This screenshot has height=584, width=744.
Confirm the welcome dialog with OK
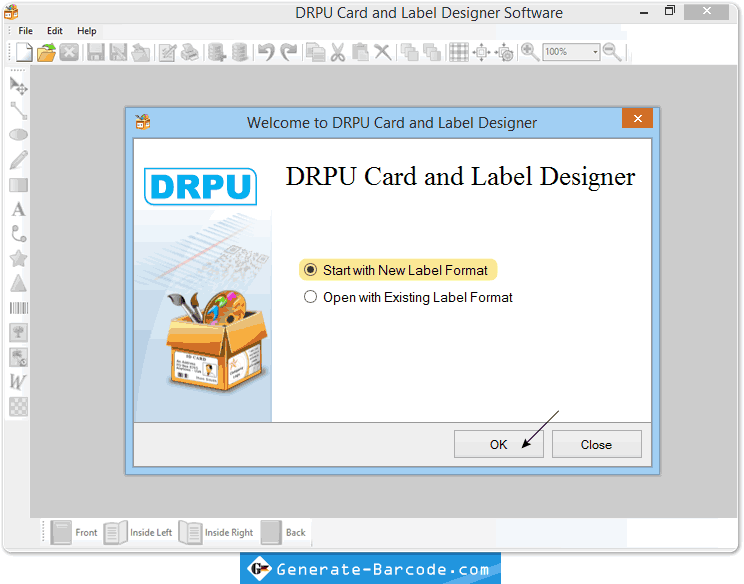coord(499,445)
